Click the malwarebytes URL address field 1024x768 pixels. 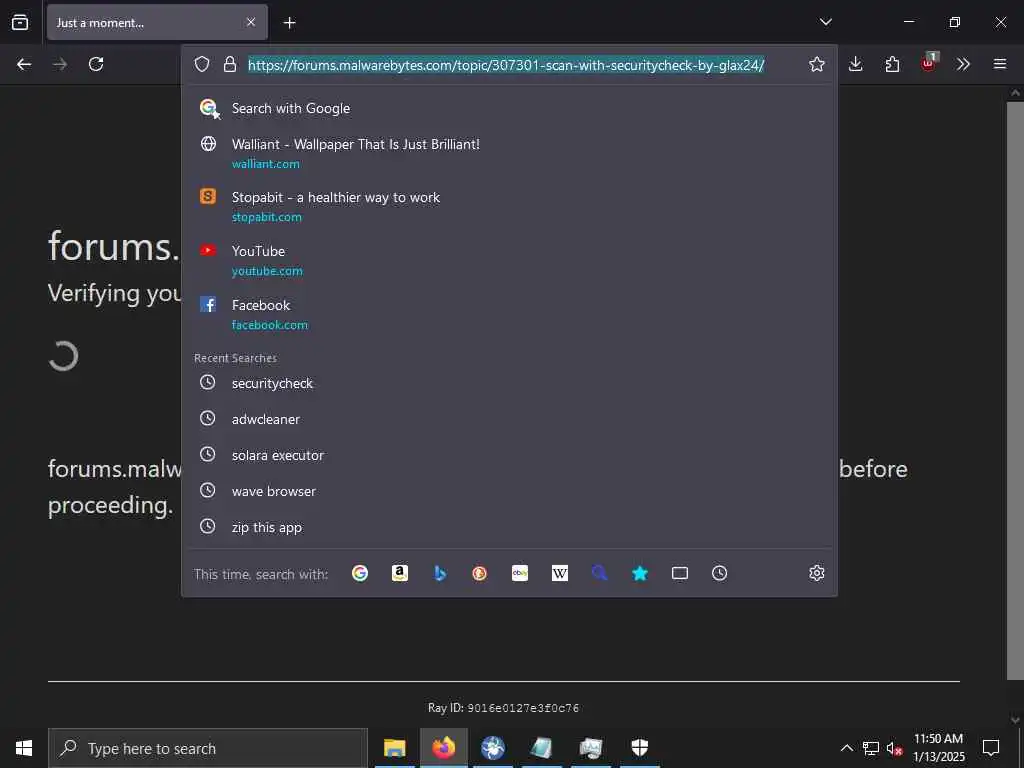point(506,65)
